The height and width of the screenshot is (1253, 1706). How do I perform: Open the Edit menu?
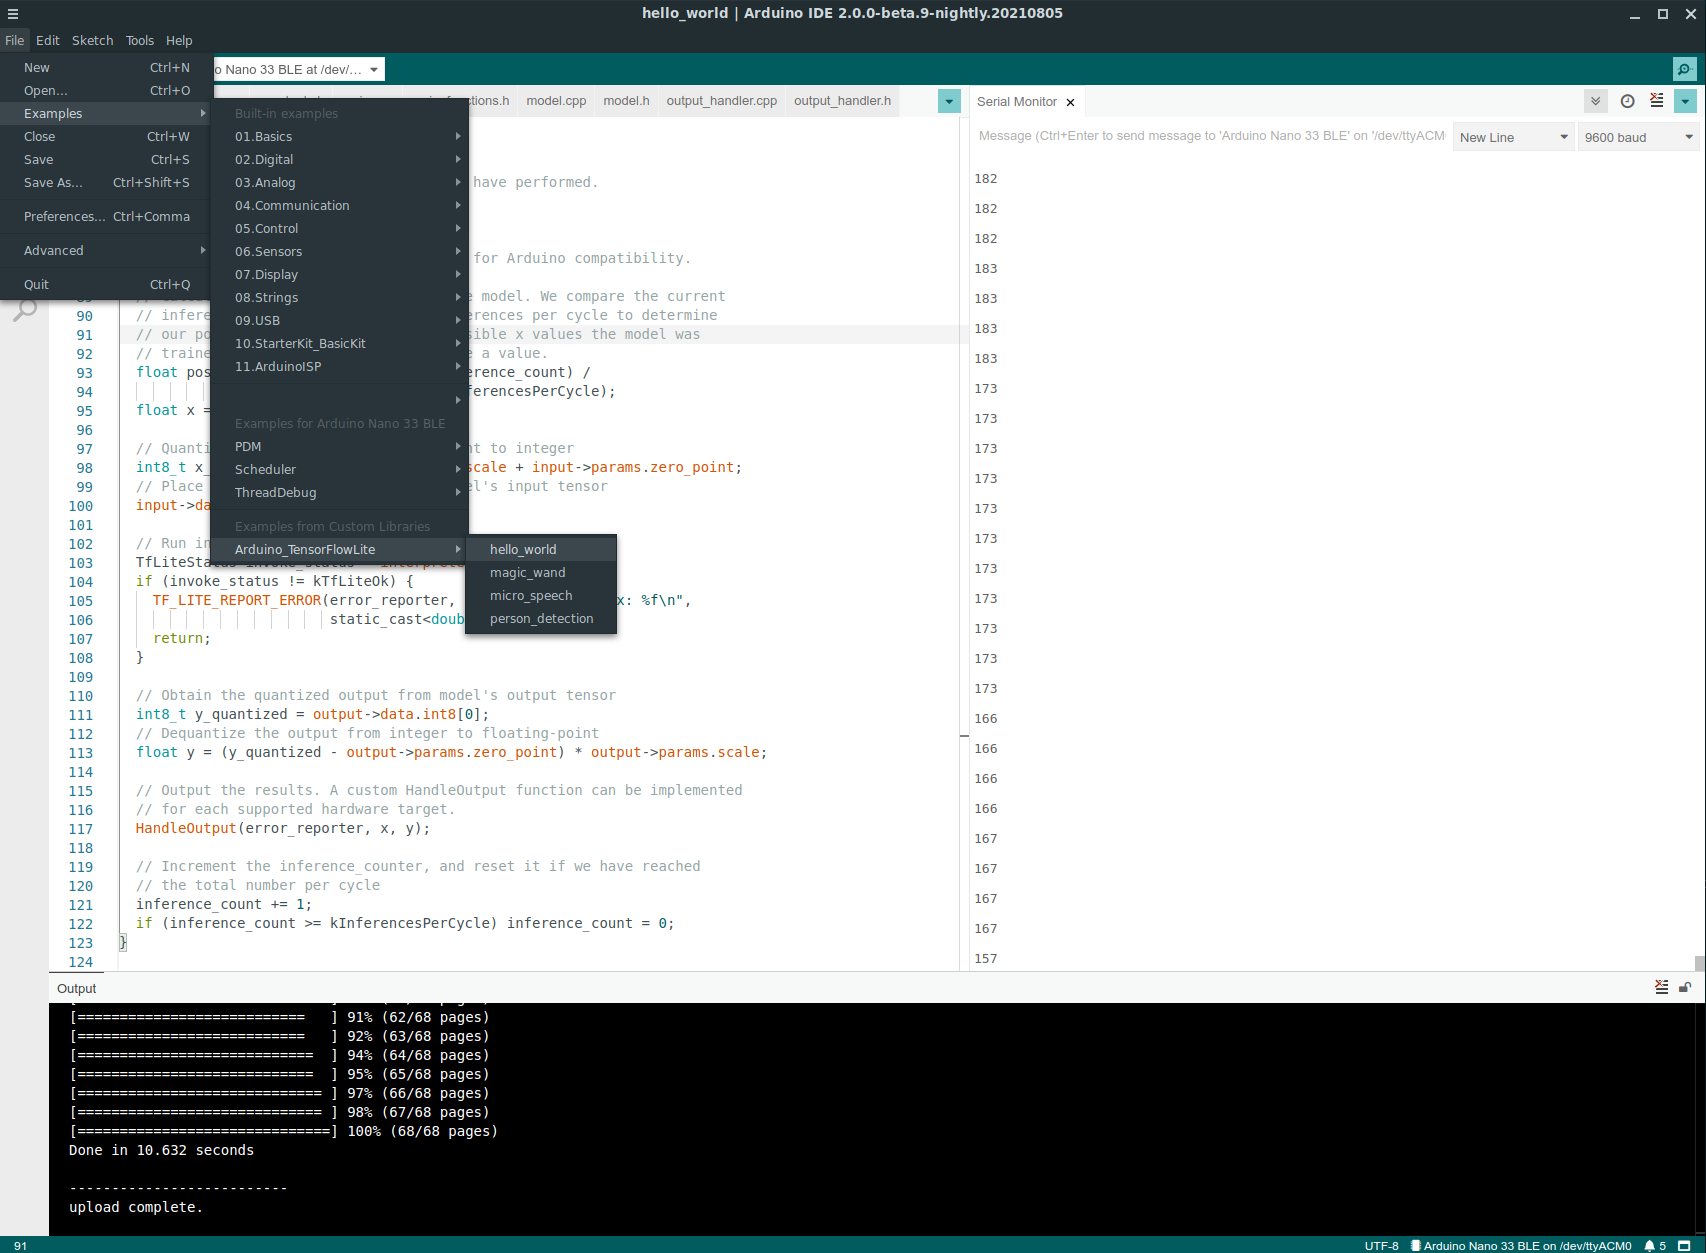48,40
